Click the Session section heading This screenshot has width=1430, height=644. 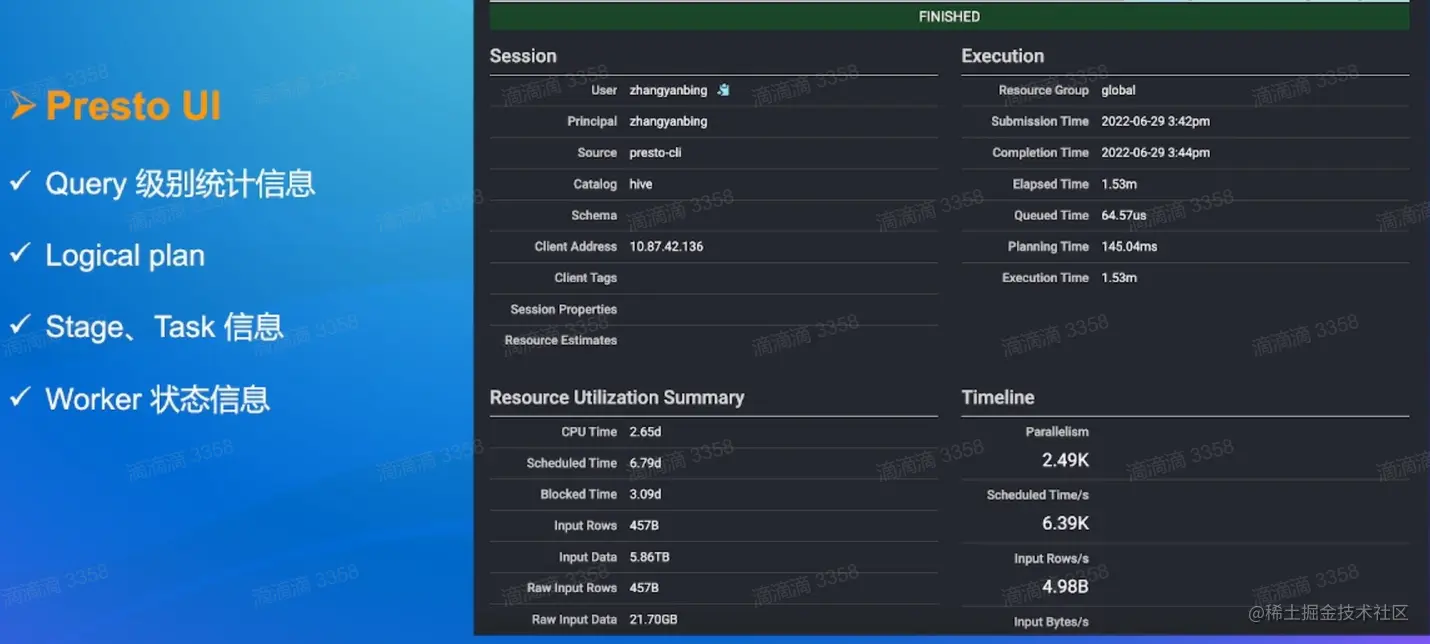(523, 56)
